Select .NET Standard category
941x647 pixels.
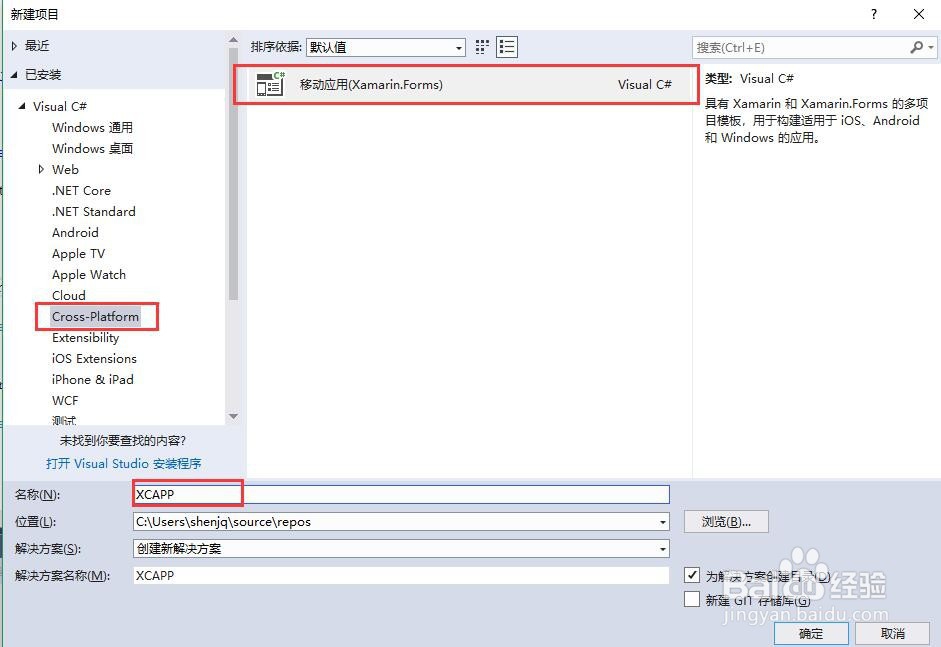coord(94,211)
